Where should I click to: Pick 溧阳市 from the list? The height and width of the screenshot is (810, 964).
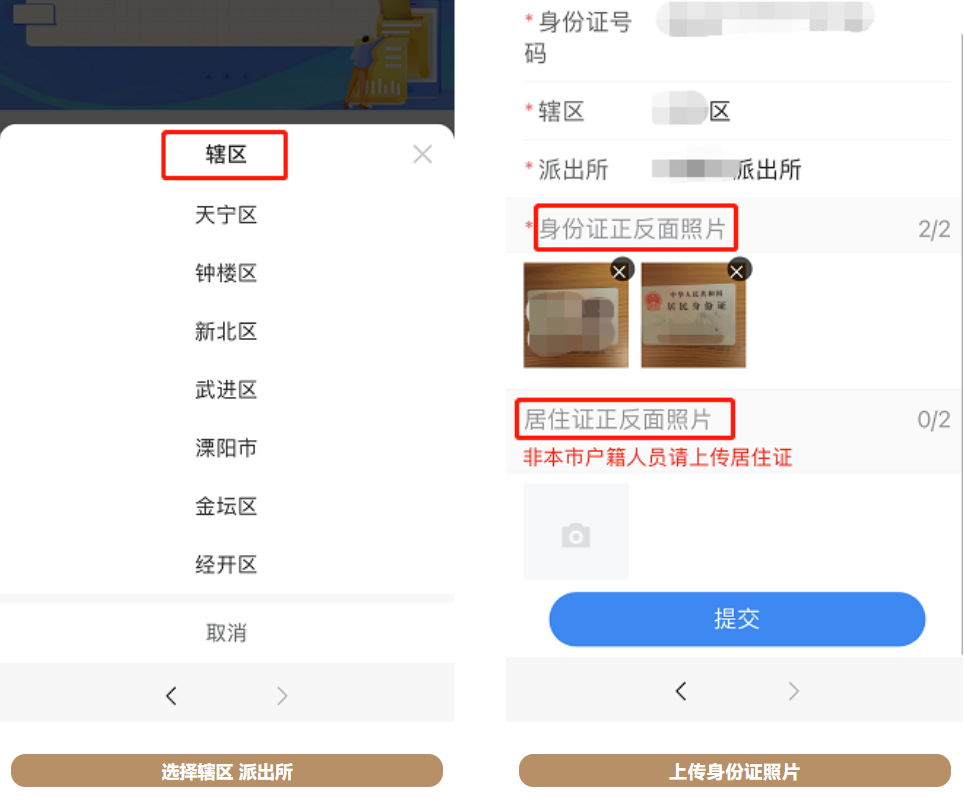pos(226,448)
